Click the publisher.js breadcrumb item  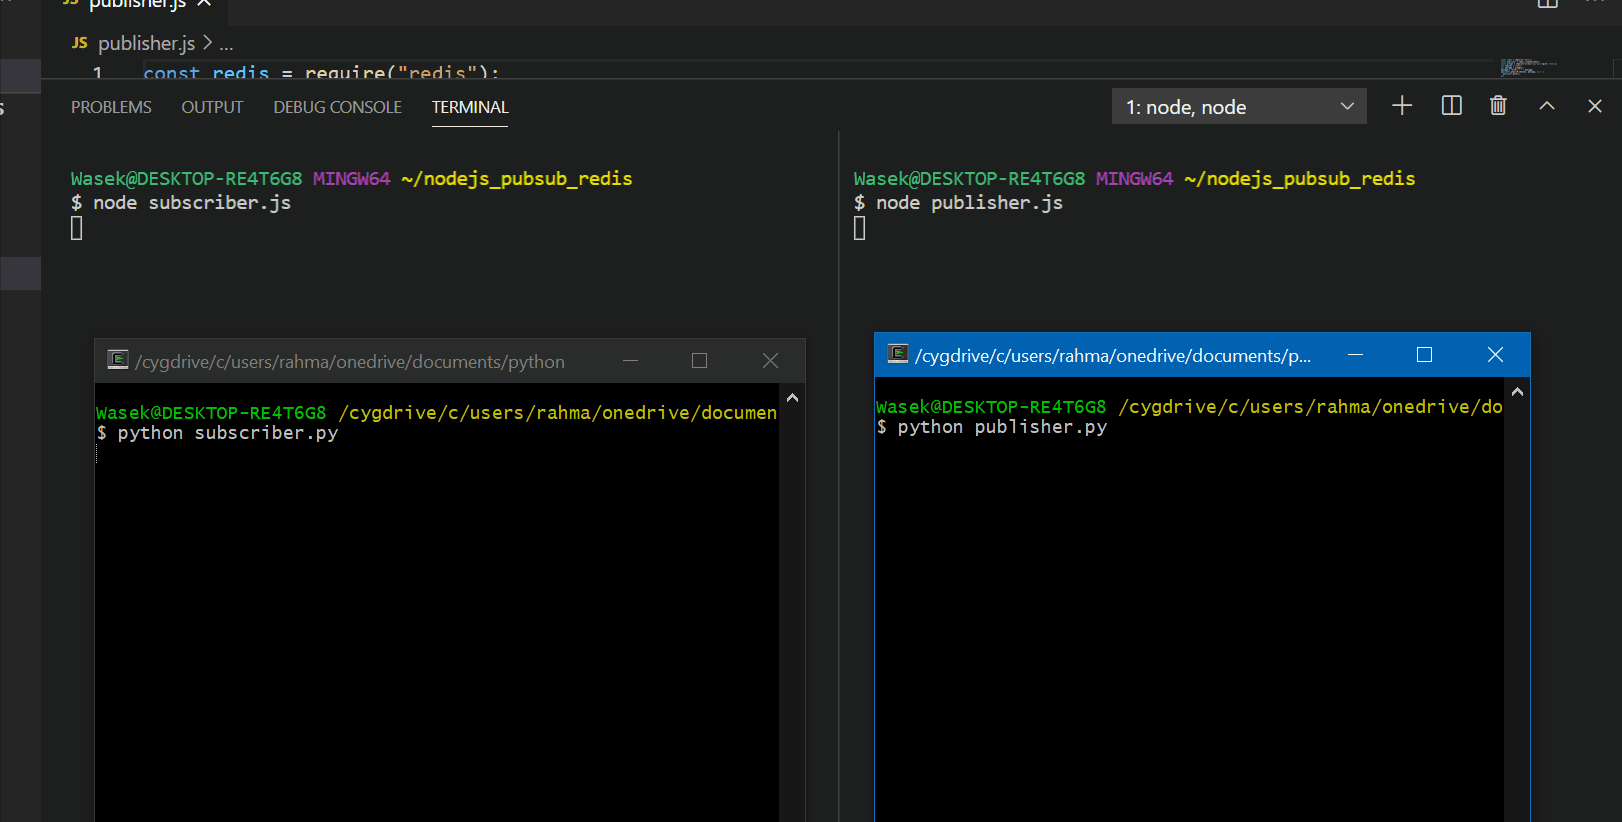(x=146, y=43)
